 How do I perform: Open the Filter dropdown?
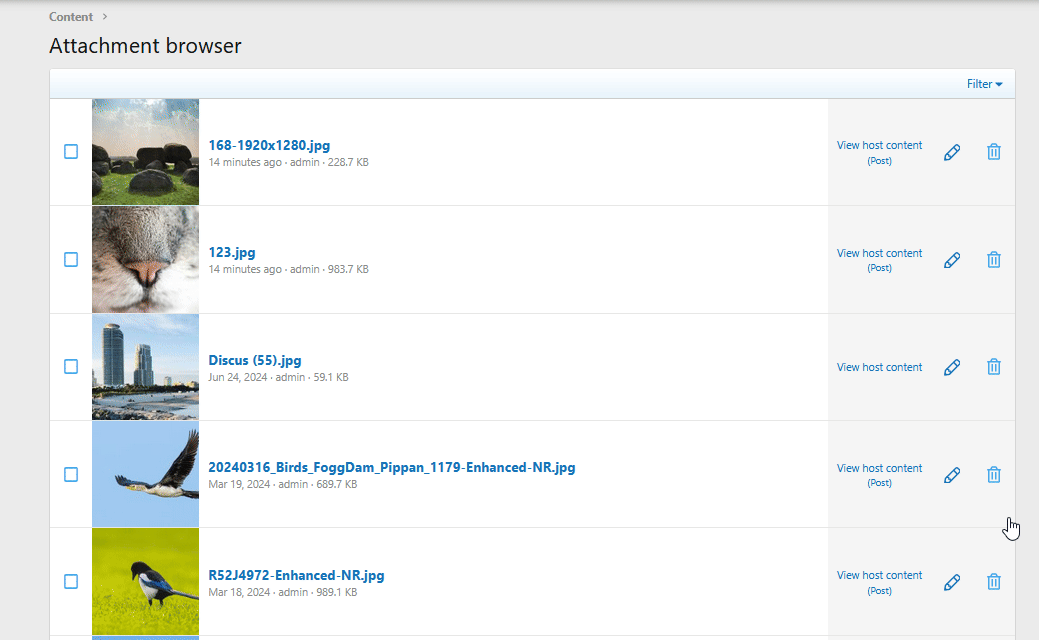click(984, 84)
